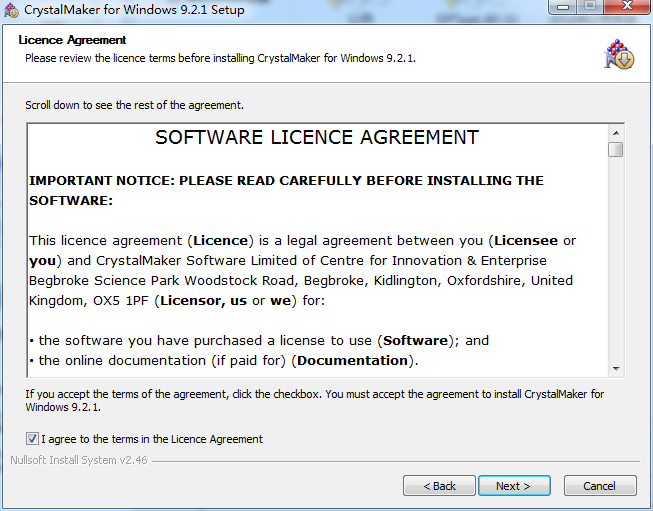Image resolution: width=653 pixels, height=511 pixels.
Task: Click the 'I agree to the terms' label
Action: tap(152, 439)
